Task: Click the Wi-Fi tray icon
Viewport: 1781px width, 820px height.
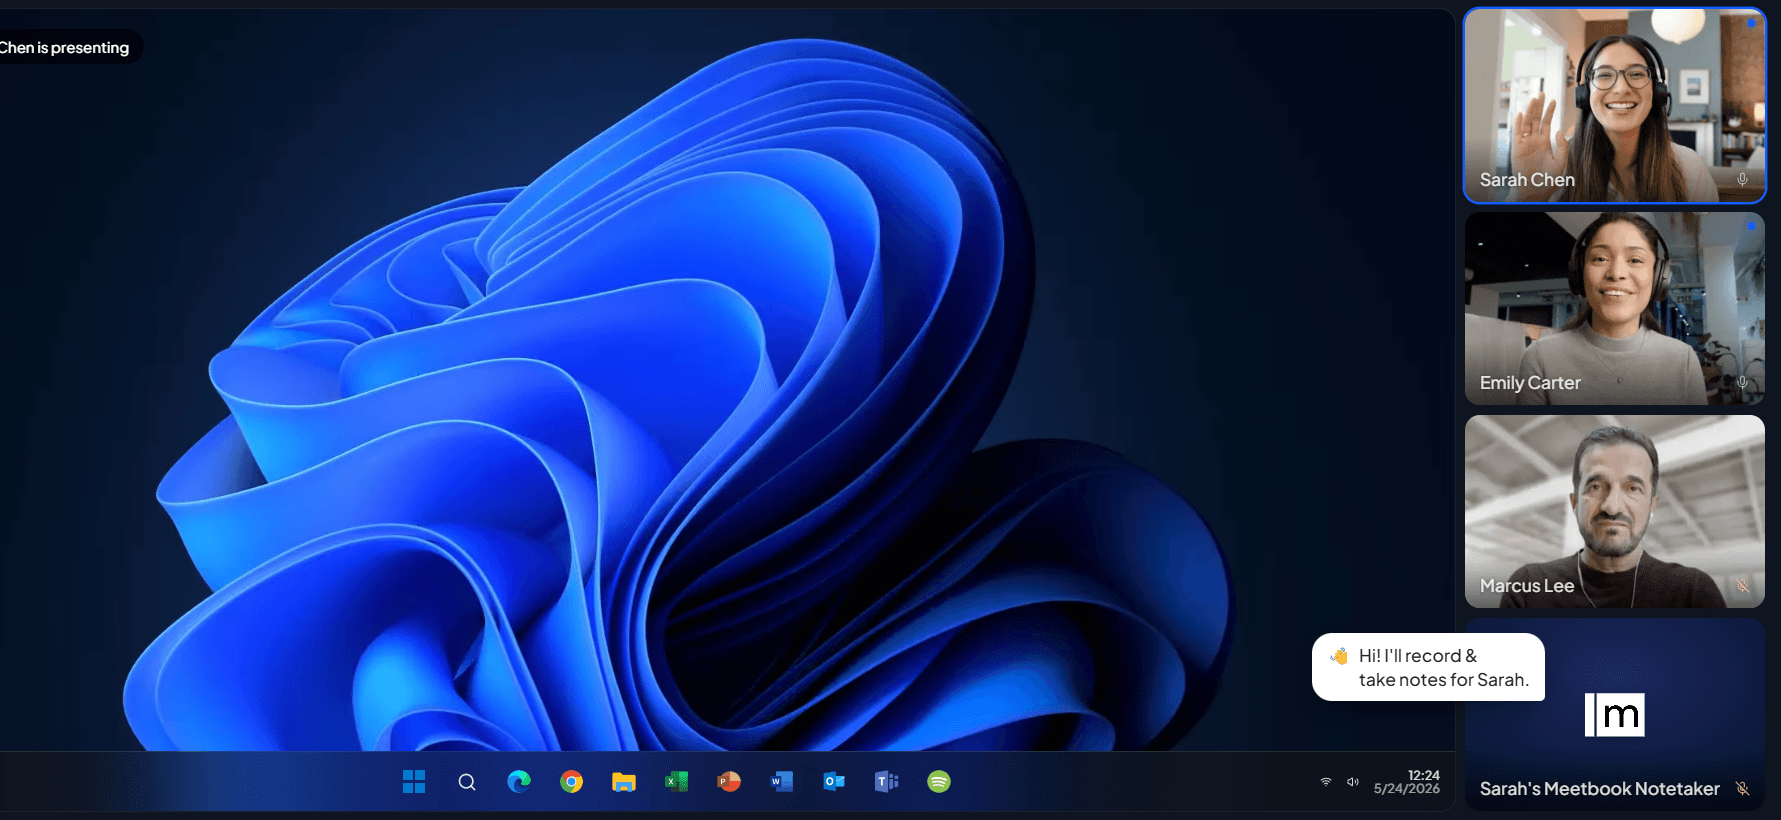Action: [1326, 782]
